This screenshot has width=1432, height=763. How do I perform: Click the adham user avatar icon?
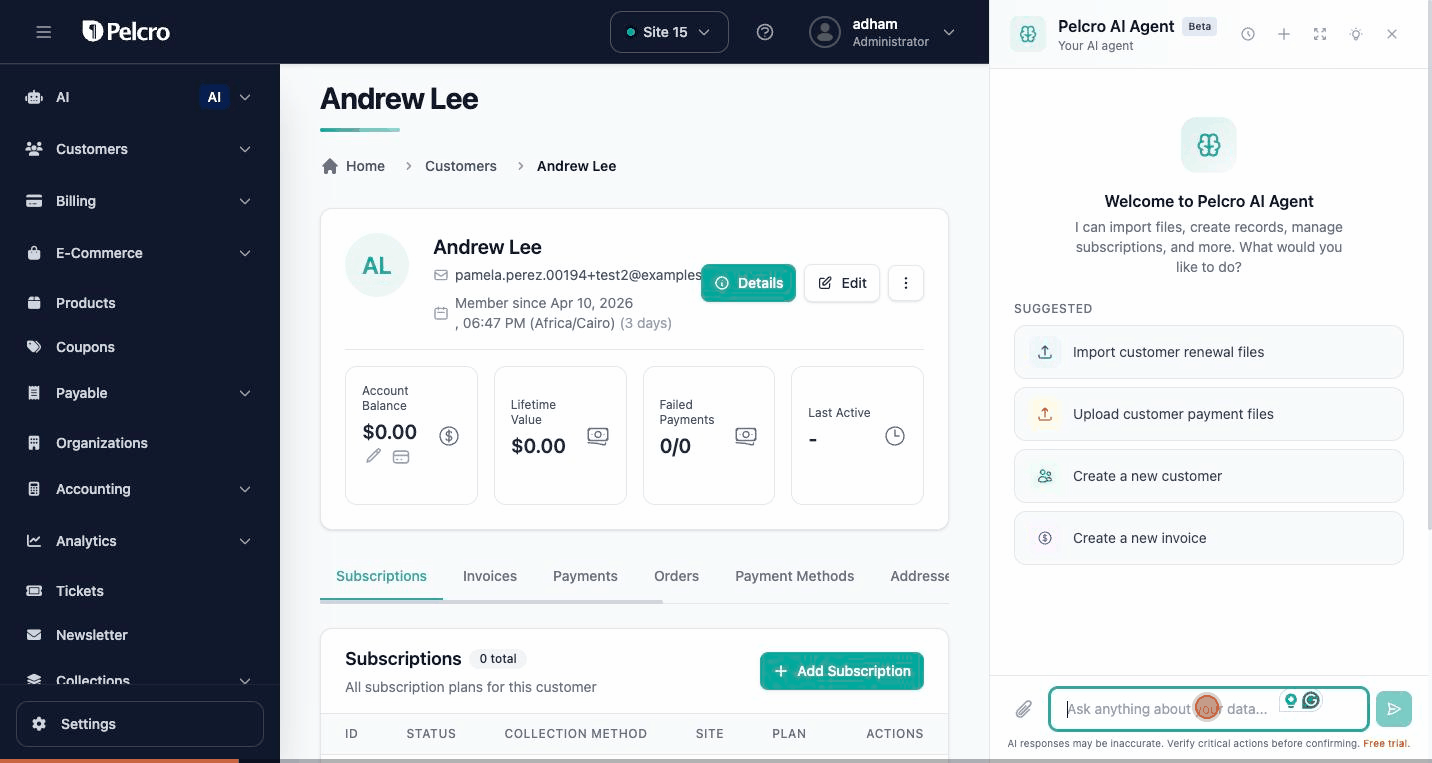825,32
